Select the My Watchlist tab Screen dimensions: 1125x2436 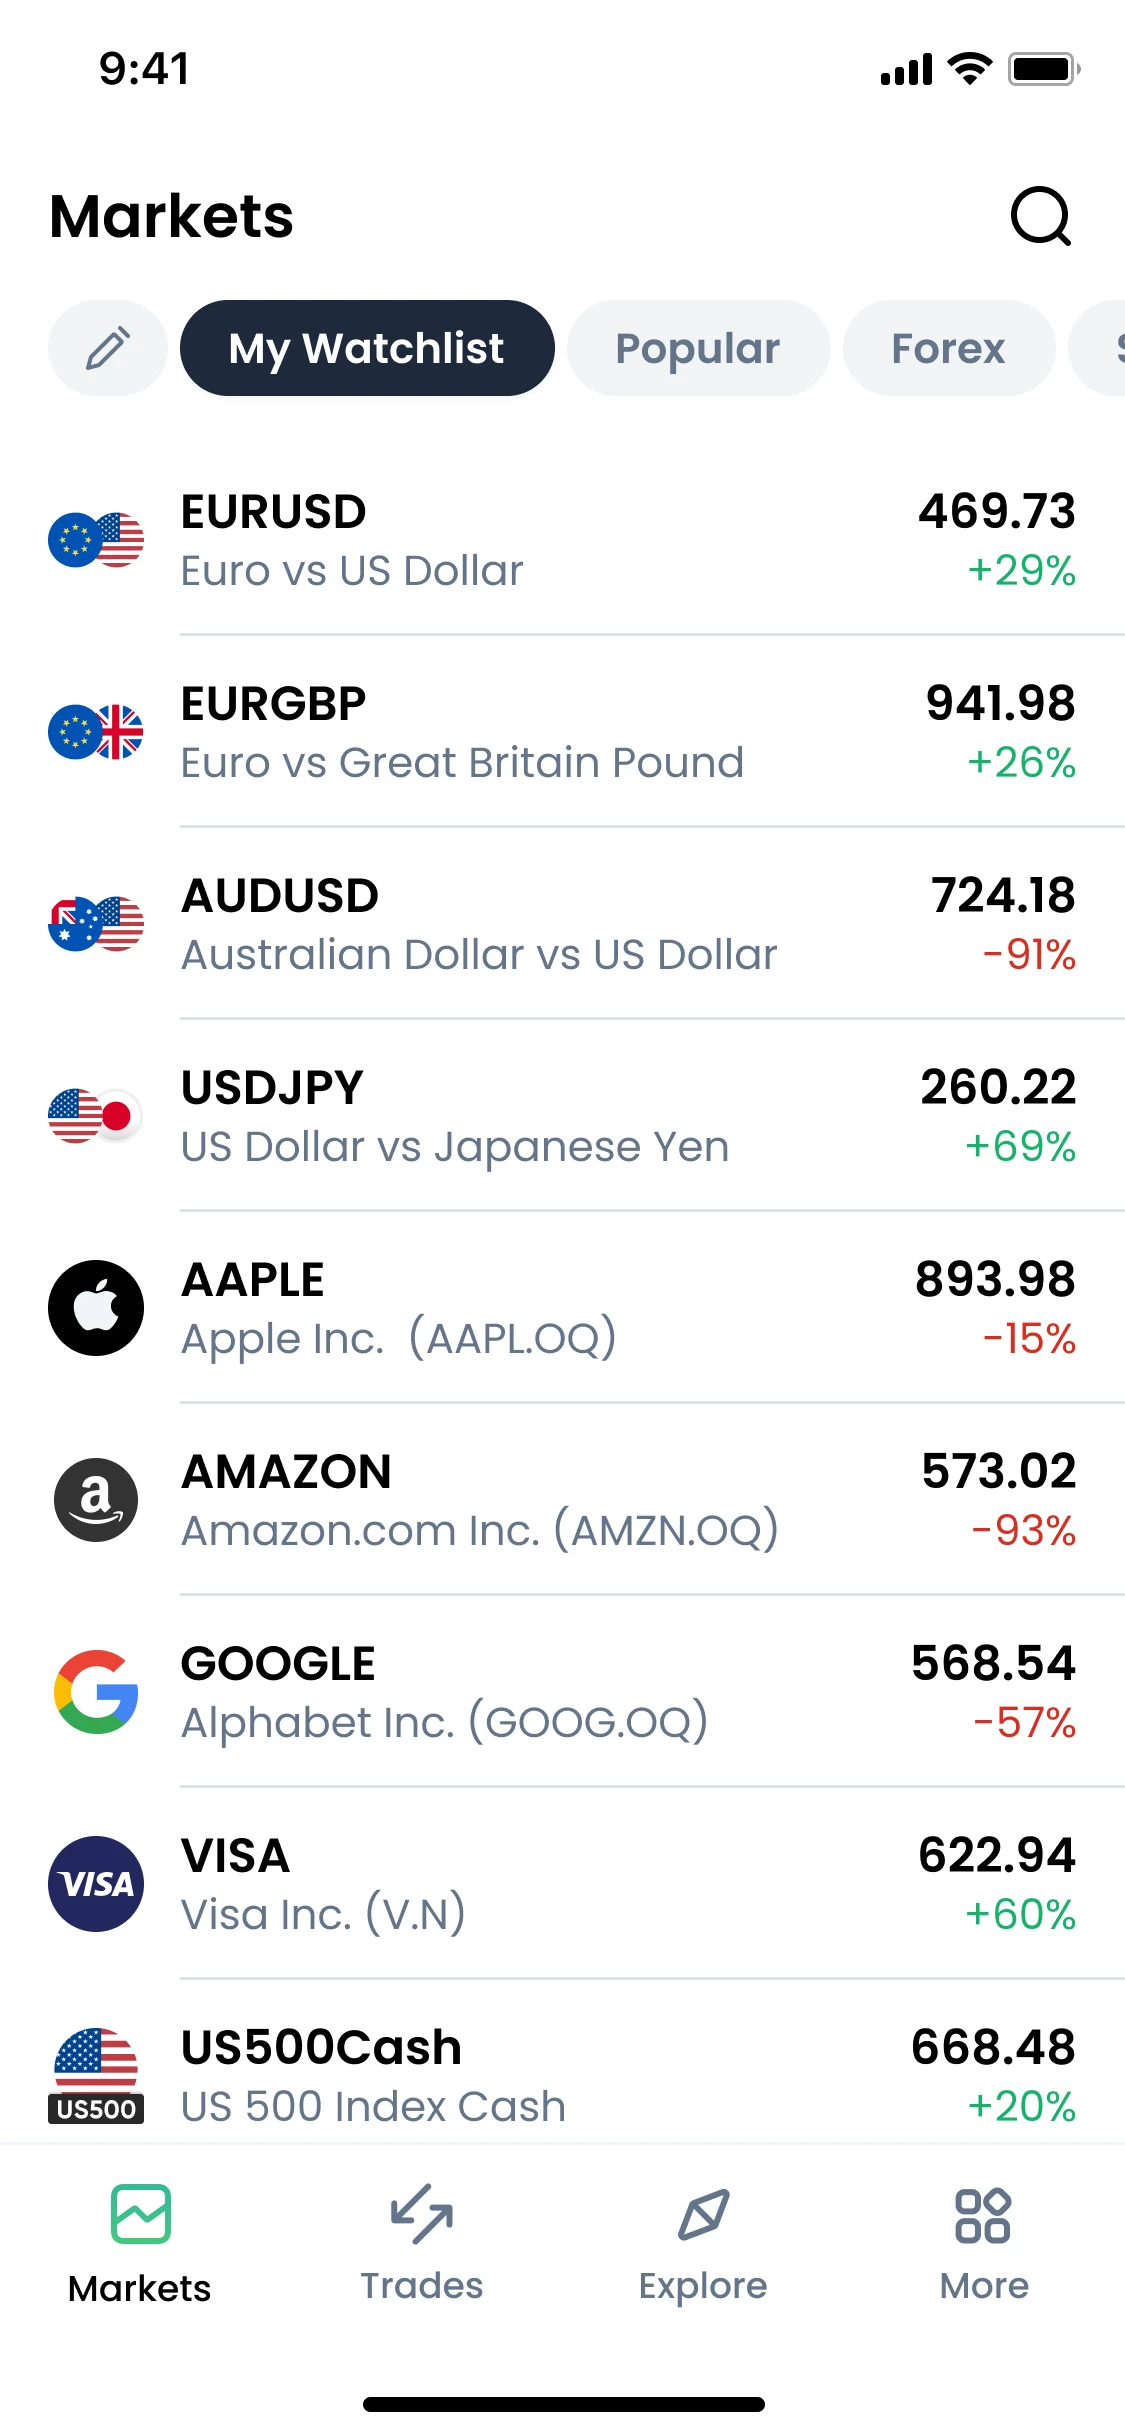click(x=367, y=348)
